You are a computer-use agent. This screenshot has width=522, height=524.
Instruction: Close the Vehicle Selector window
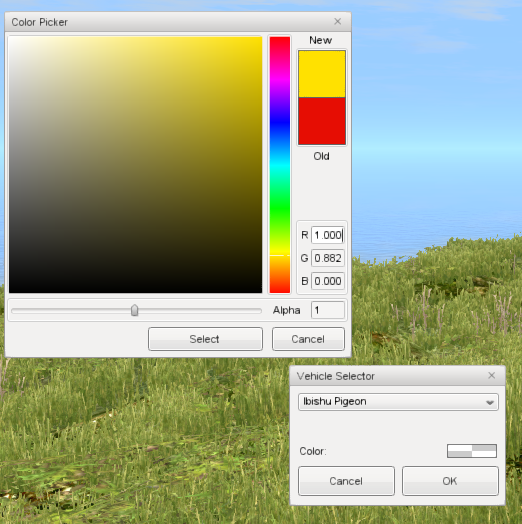[x=491, y=376]
